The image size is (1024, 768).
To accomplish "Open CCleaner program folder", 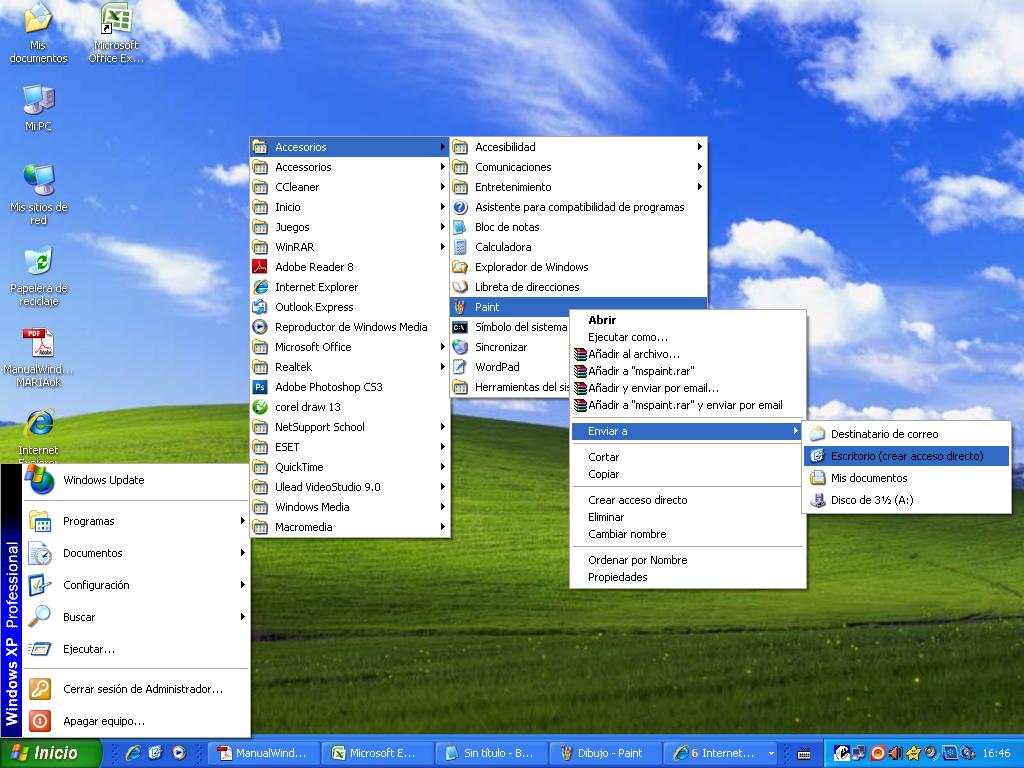I will coord(350,187).
